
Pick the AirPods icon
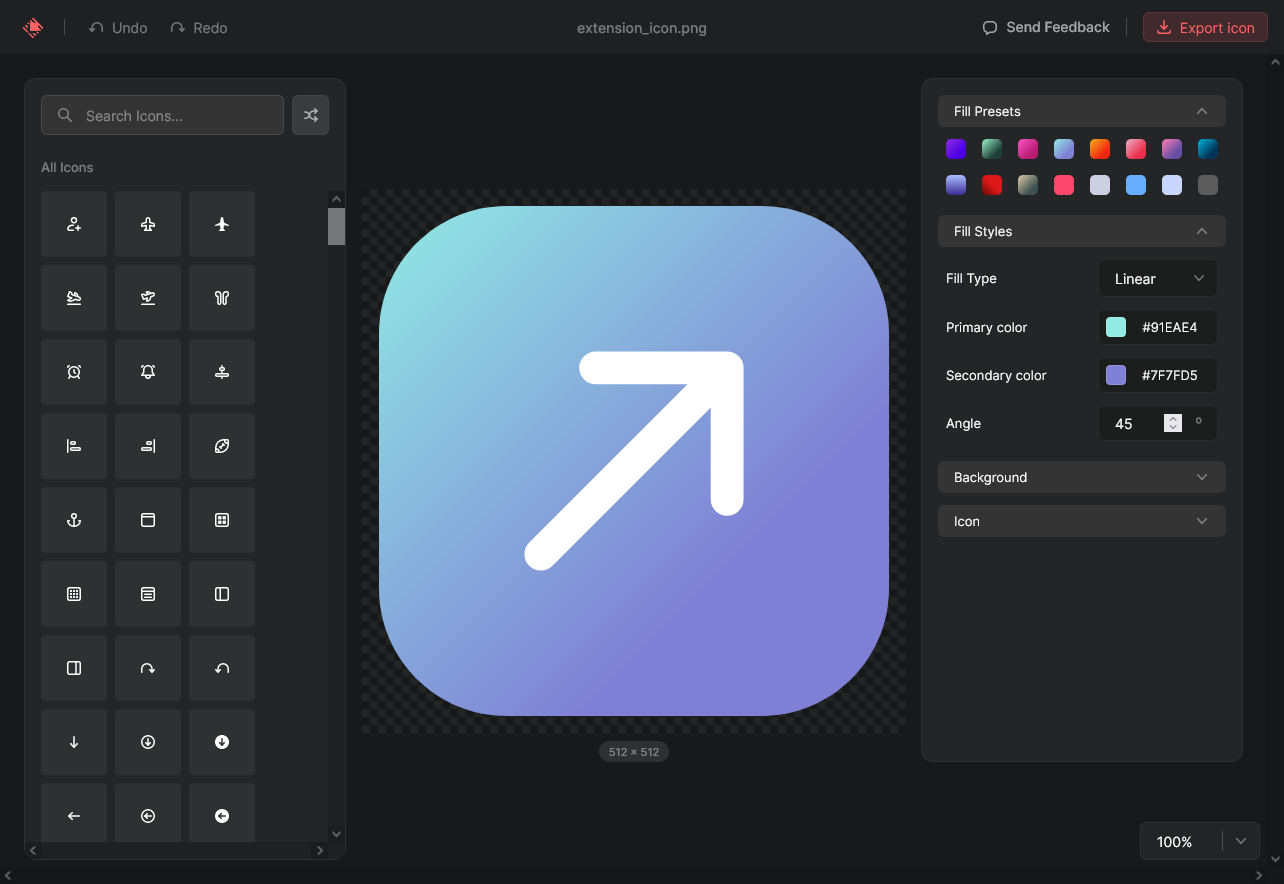coord(222,298)
